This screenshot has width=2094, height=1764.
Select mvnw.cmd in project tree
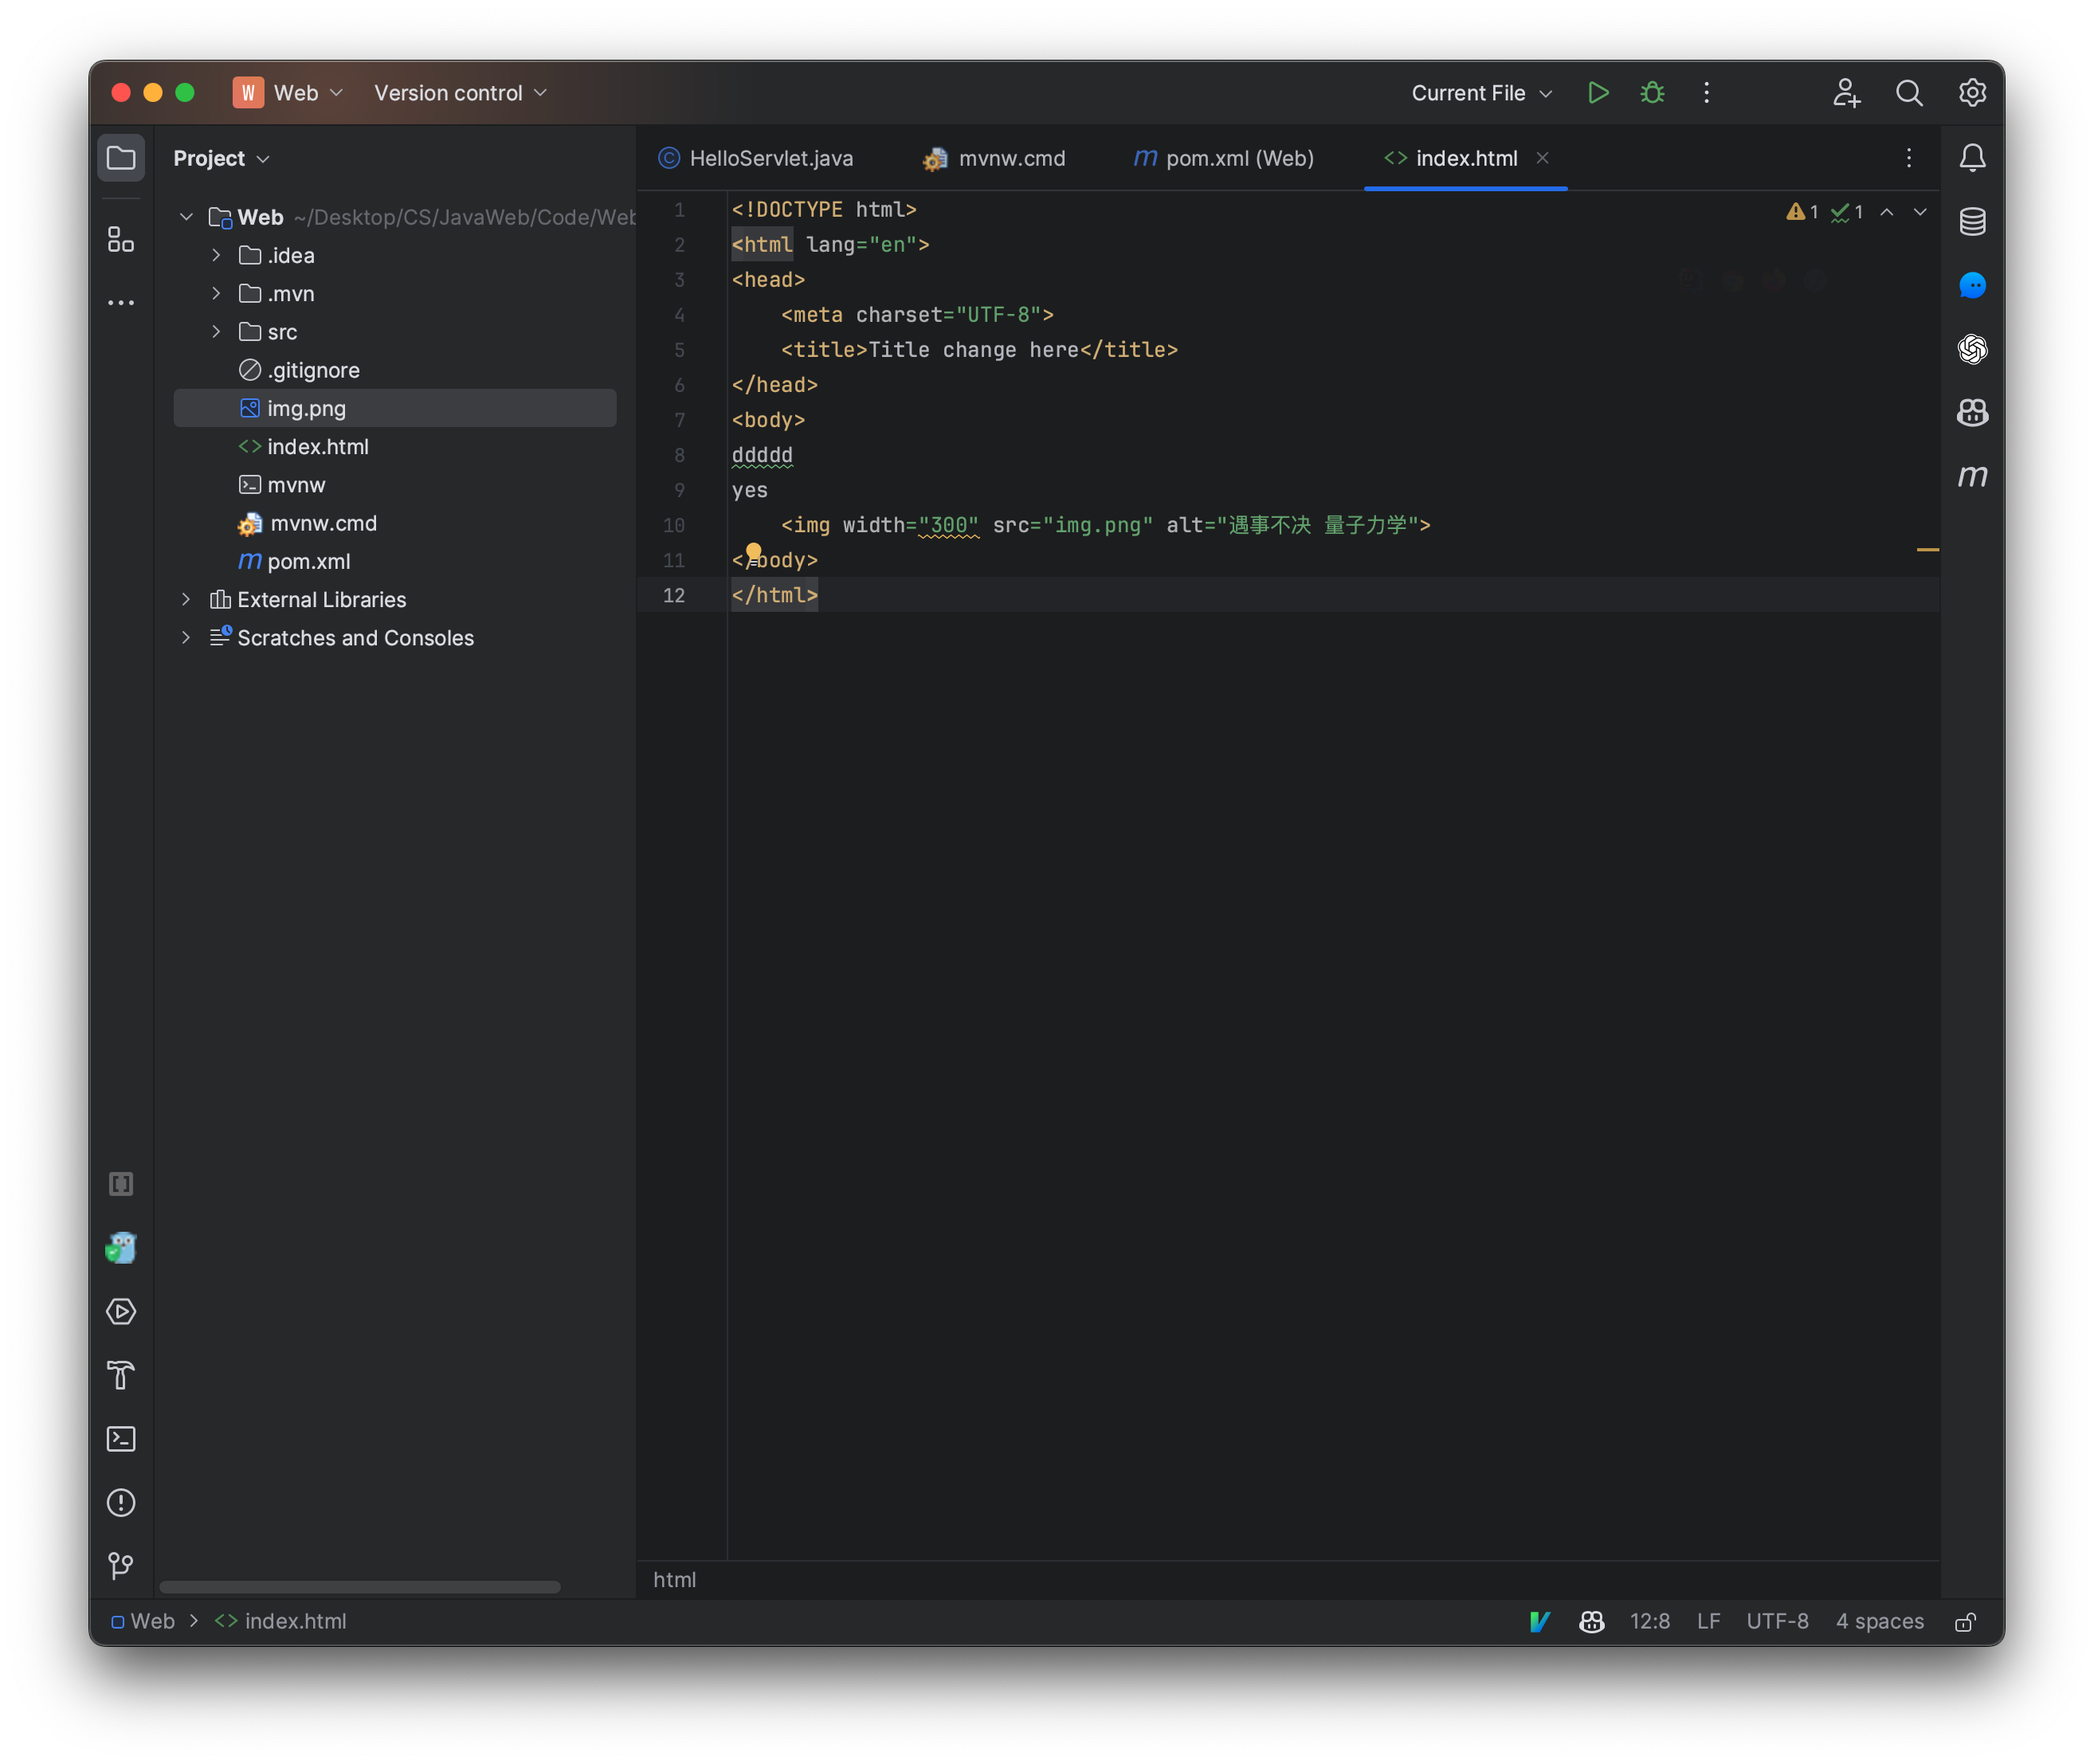coord(395,523)
